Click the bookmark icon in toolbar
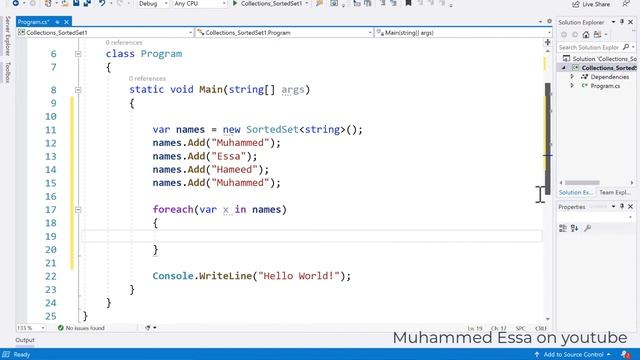This screenshot has height=360, width=640. click(x=408, y=3)
